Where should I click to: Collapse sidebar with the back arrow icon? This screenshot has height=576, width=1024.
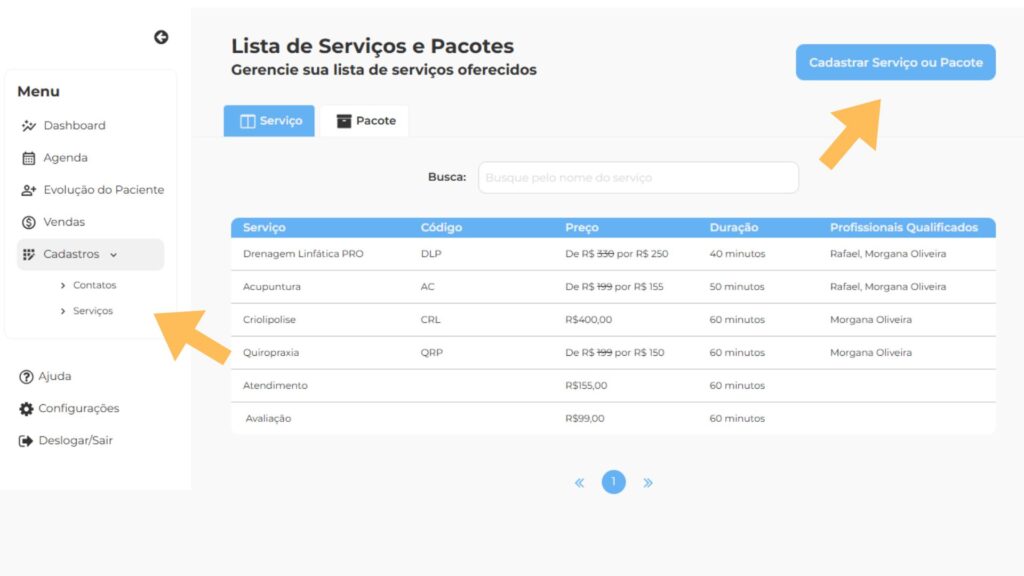click(161, 37)
